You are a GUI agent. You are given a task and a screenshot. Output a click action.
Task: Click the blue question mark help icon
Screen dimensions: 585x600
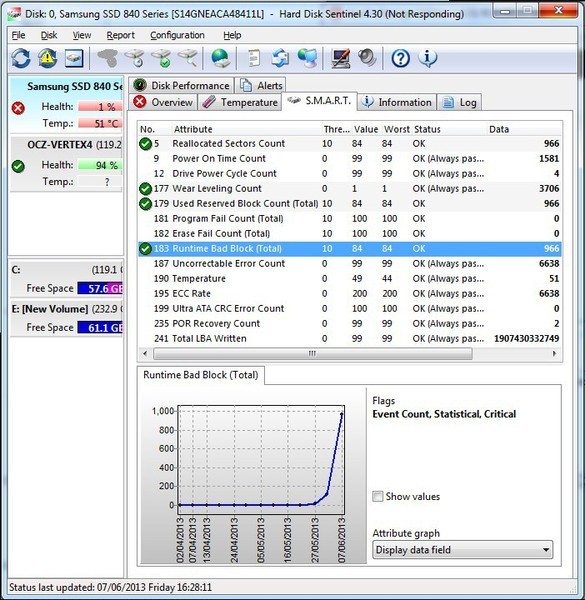[x=401, y=59]
